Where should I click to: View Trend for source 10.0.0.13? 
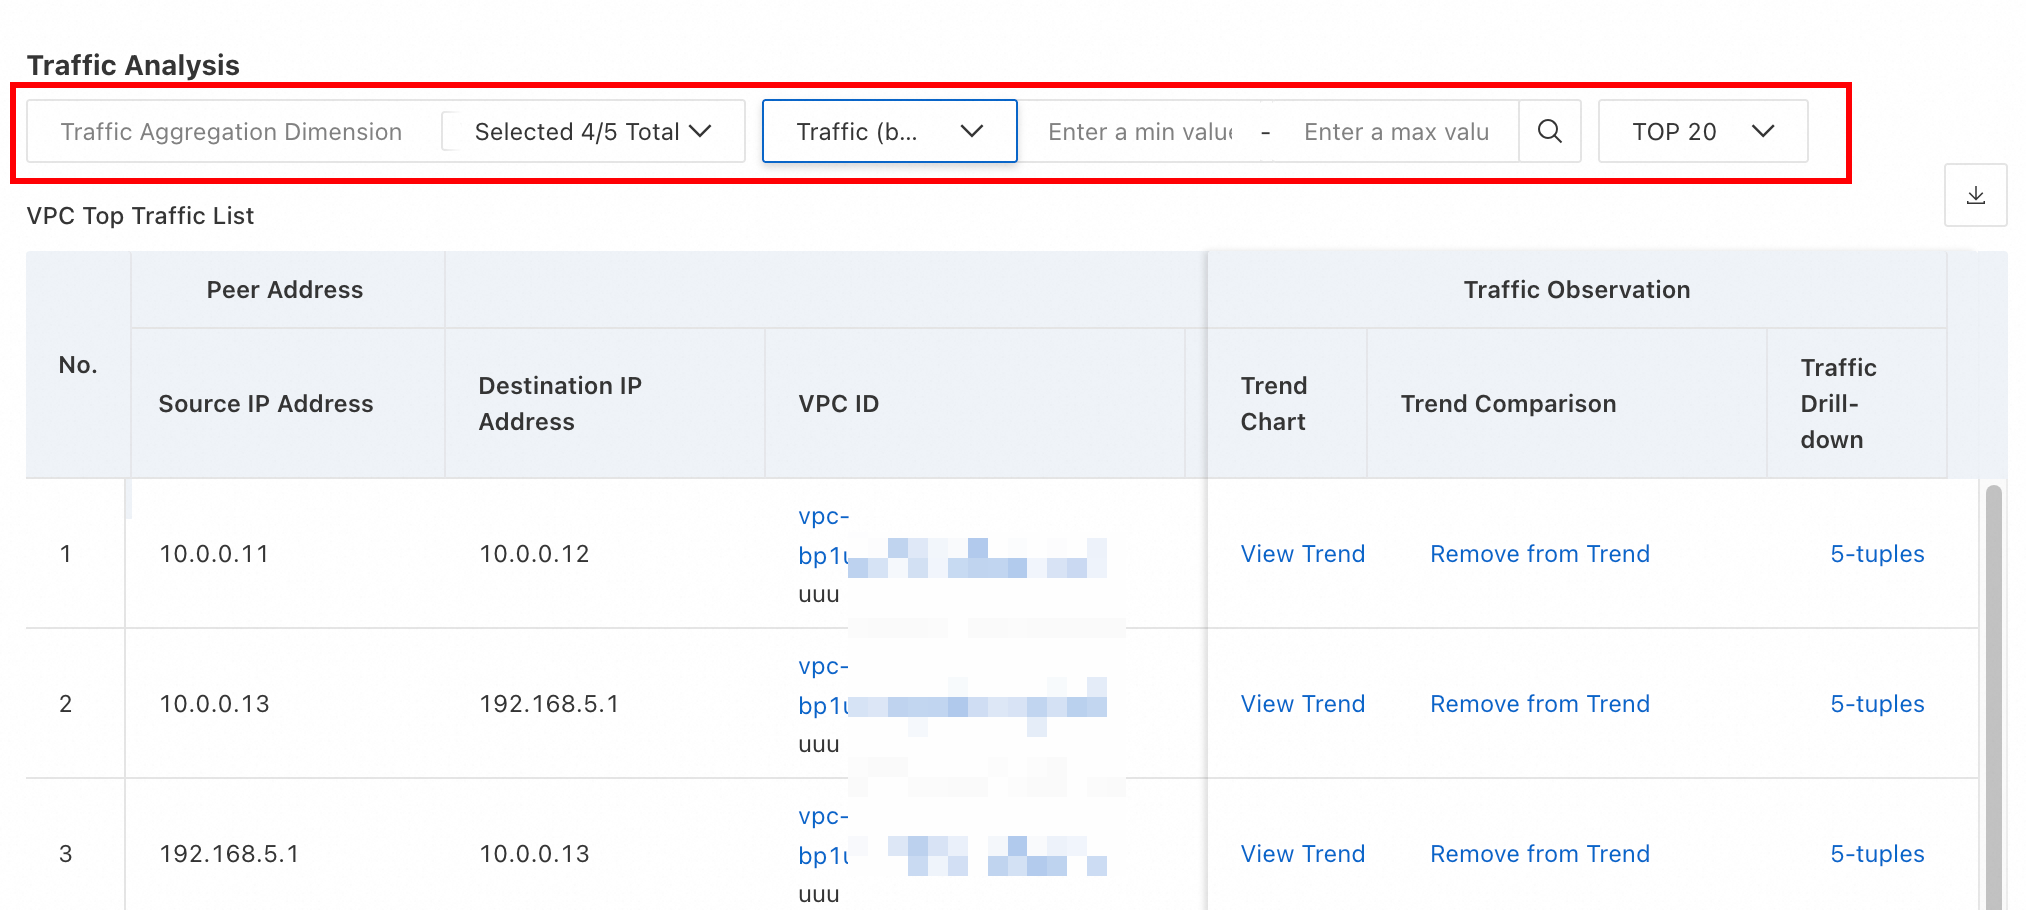click(x=1302, y=704)
